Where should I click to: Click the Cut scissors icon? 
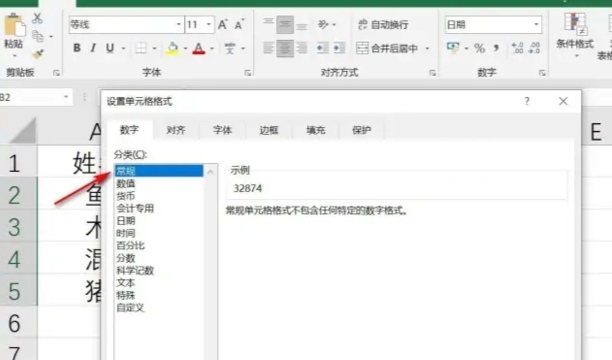pyautogui.click(x=37, y=18)
